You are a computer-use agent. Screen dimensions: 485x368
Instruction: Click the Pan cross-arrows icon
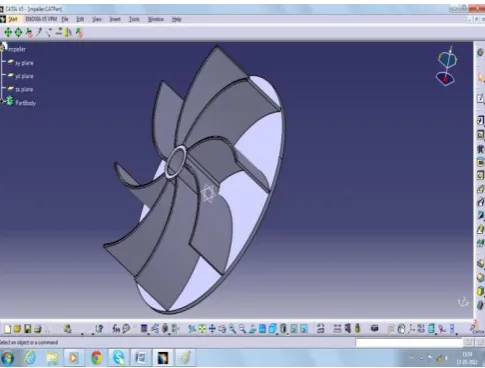[x=212, y=329]
